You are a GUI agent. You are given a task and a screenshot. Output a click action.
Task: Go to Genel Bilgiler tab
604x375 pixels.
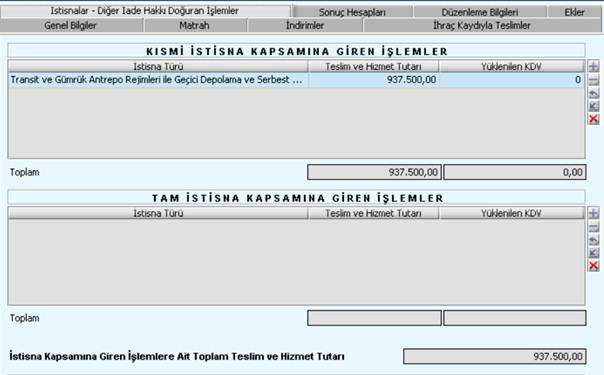coord(70,25)
